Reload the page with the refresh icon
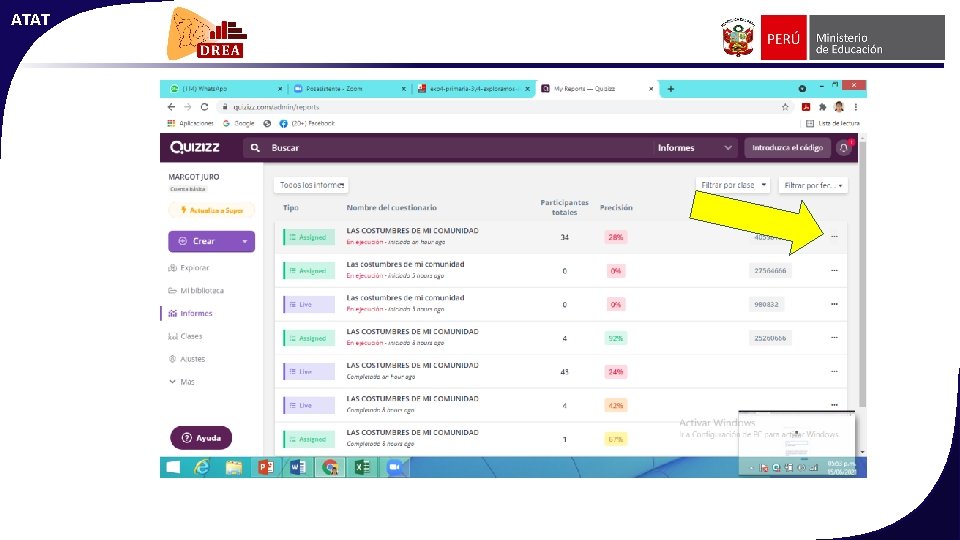This screenshot has height=540, width=960. click(204, 107)
